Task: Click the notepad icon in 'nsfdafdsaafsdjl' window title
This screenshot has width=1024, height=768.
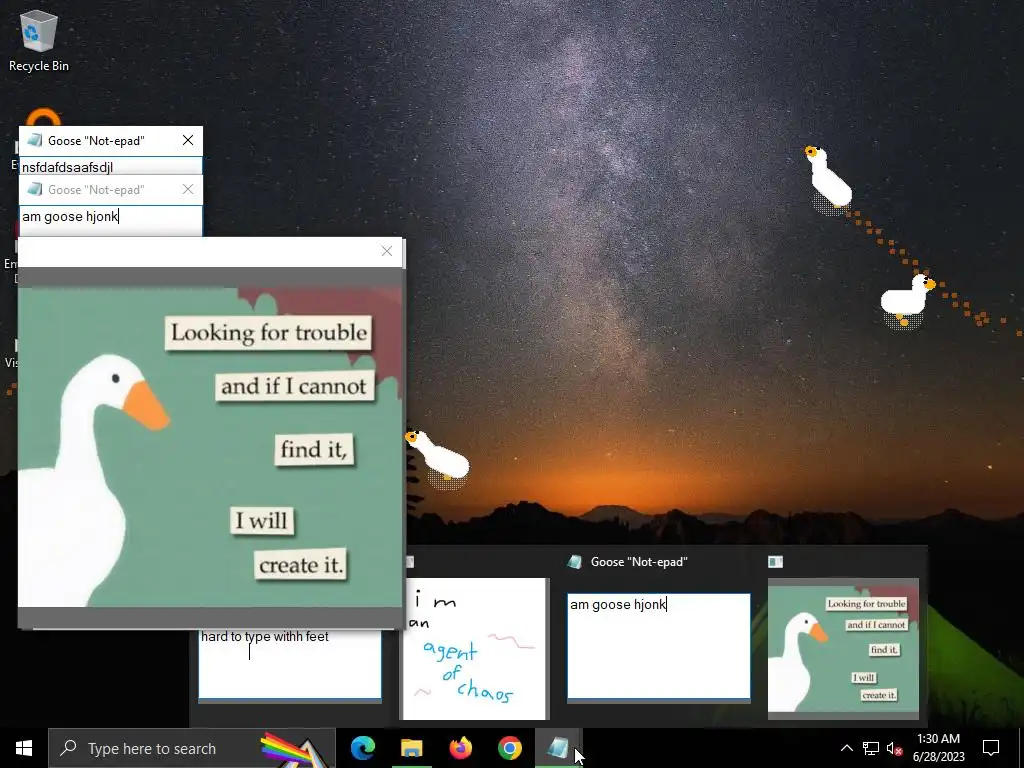Action: (35, 140)
